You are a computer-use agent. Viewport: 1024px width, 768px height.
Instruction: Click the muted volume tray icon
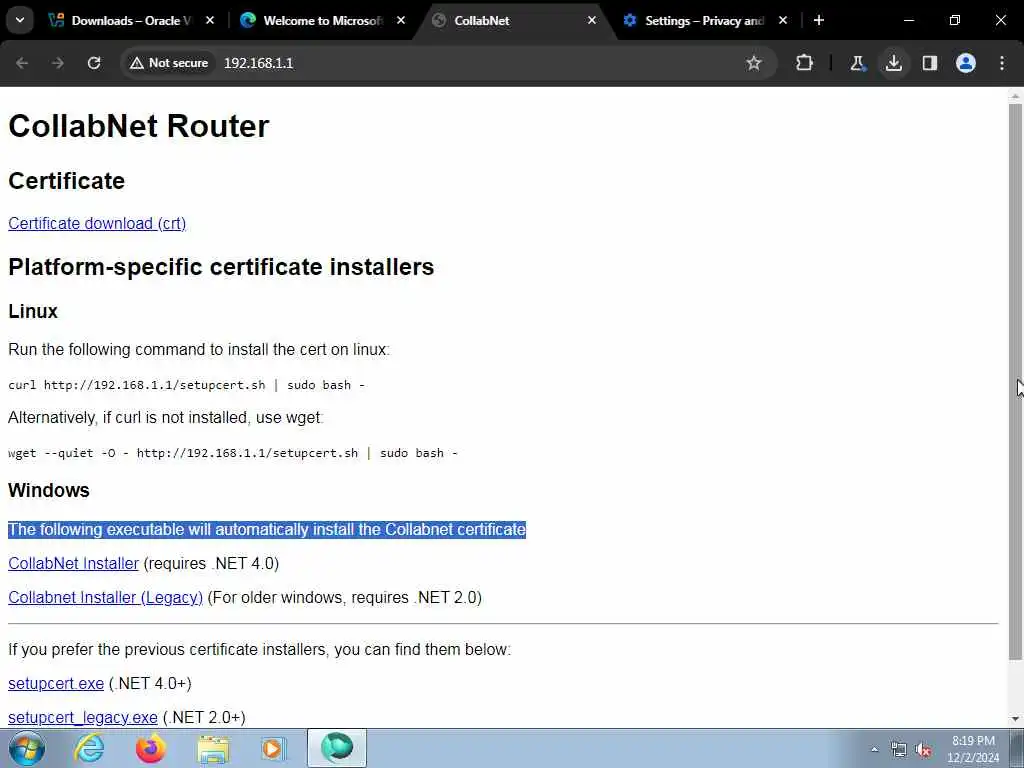[x=923, y=750]
